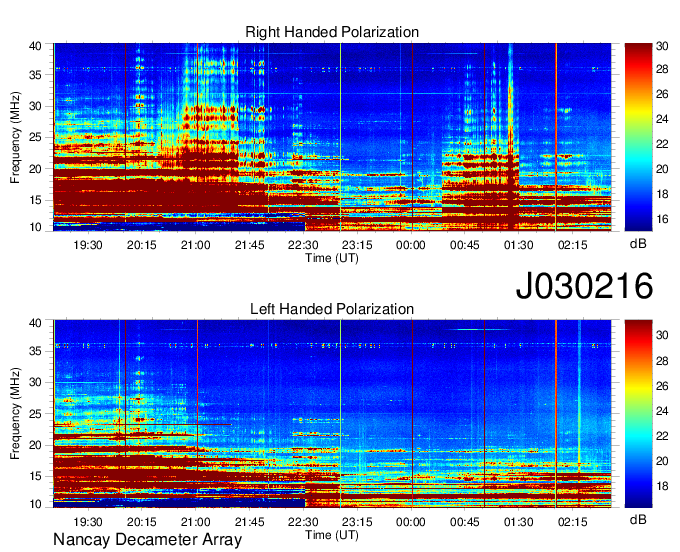Click the bottom plot's 'Time (UT)' axis label
The width and height of the screenshot is (680, 552).
tap(332, 535)
